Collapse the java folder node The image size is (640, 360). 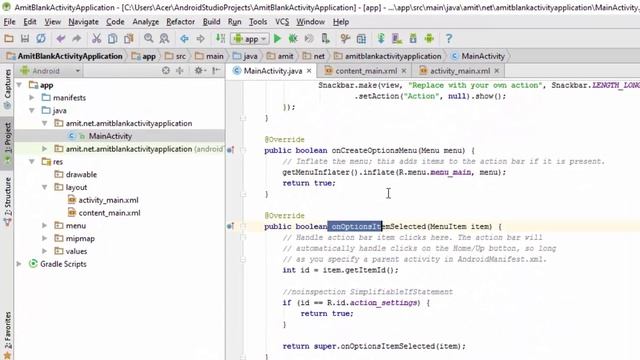32,111
